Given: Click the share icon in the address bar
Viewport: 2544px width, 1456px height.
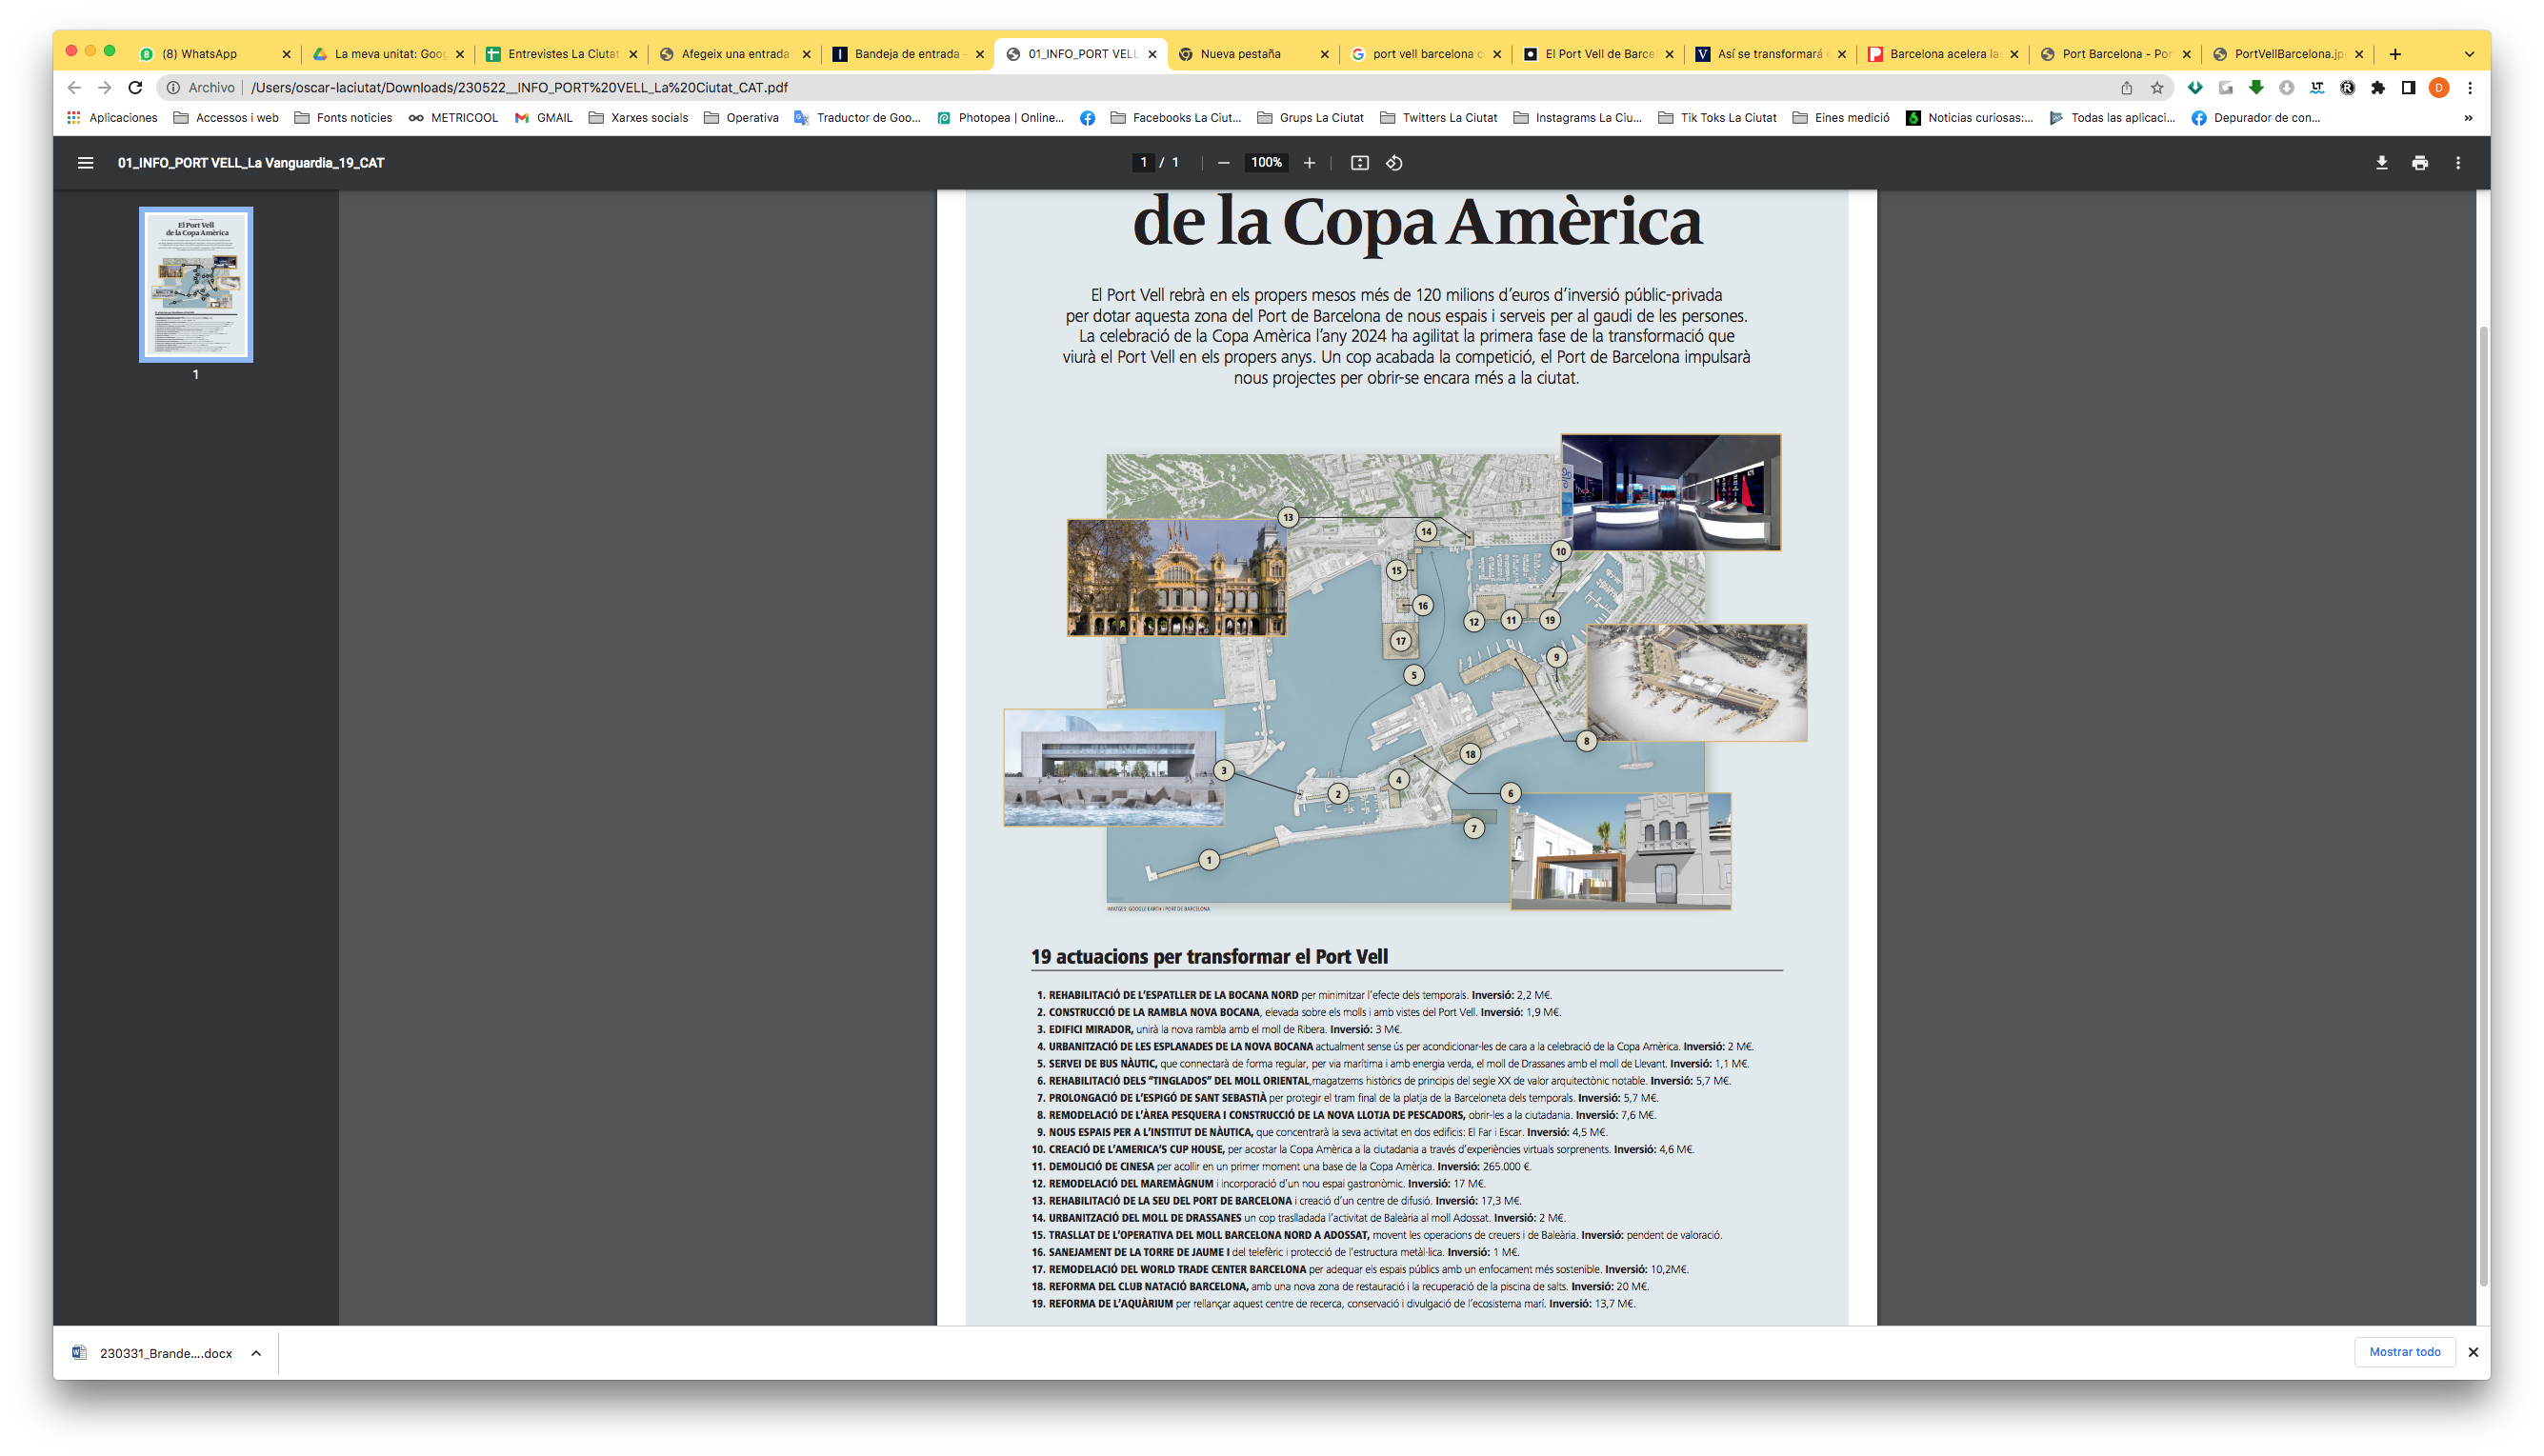Looking at the screenshot, I should (x=2126, y=88).
